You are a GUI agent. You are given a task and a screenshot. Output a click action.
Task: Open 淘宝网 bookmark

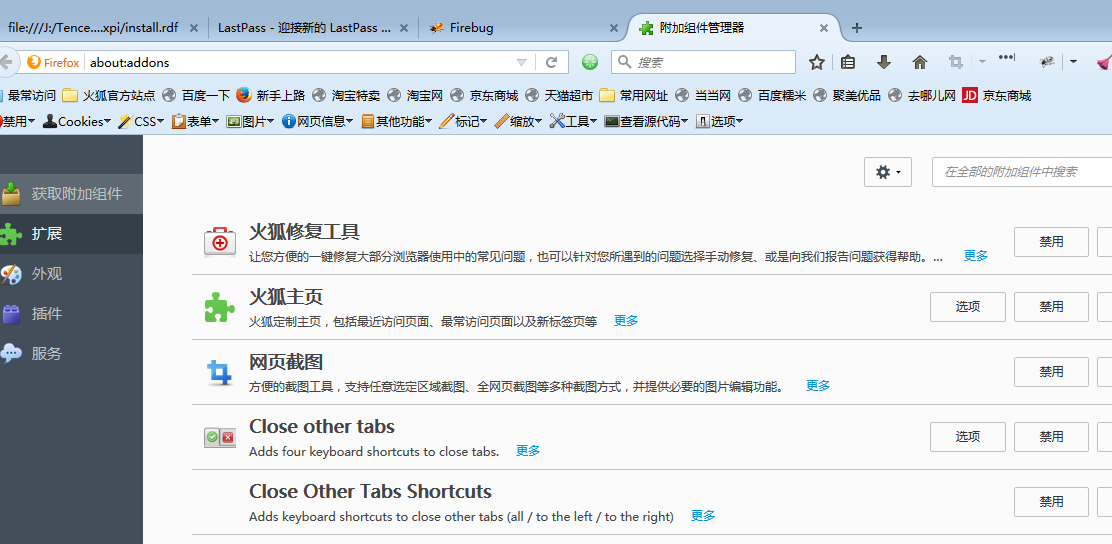(415, 95)
